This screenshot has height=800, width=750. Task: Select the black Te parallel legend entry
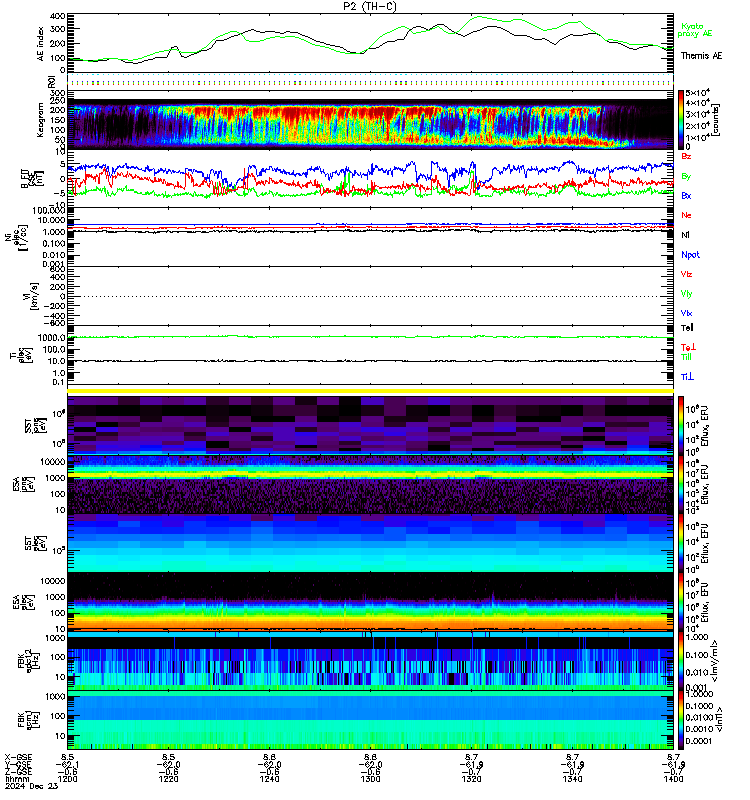pyautogui.click(x=687, y=328)
